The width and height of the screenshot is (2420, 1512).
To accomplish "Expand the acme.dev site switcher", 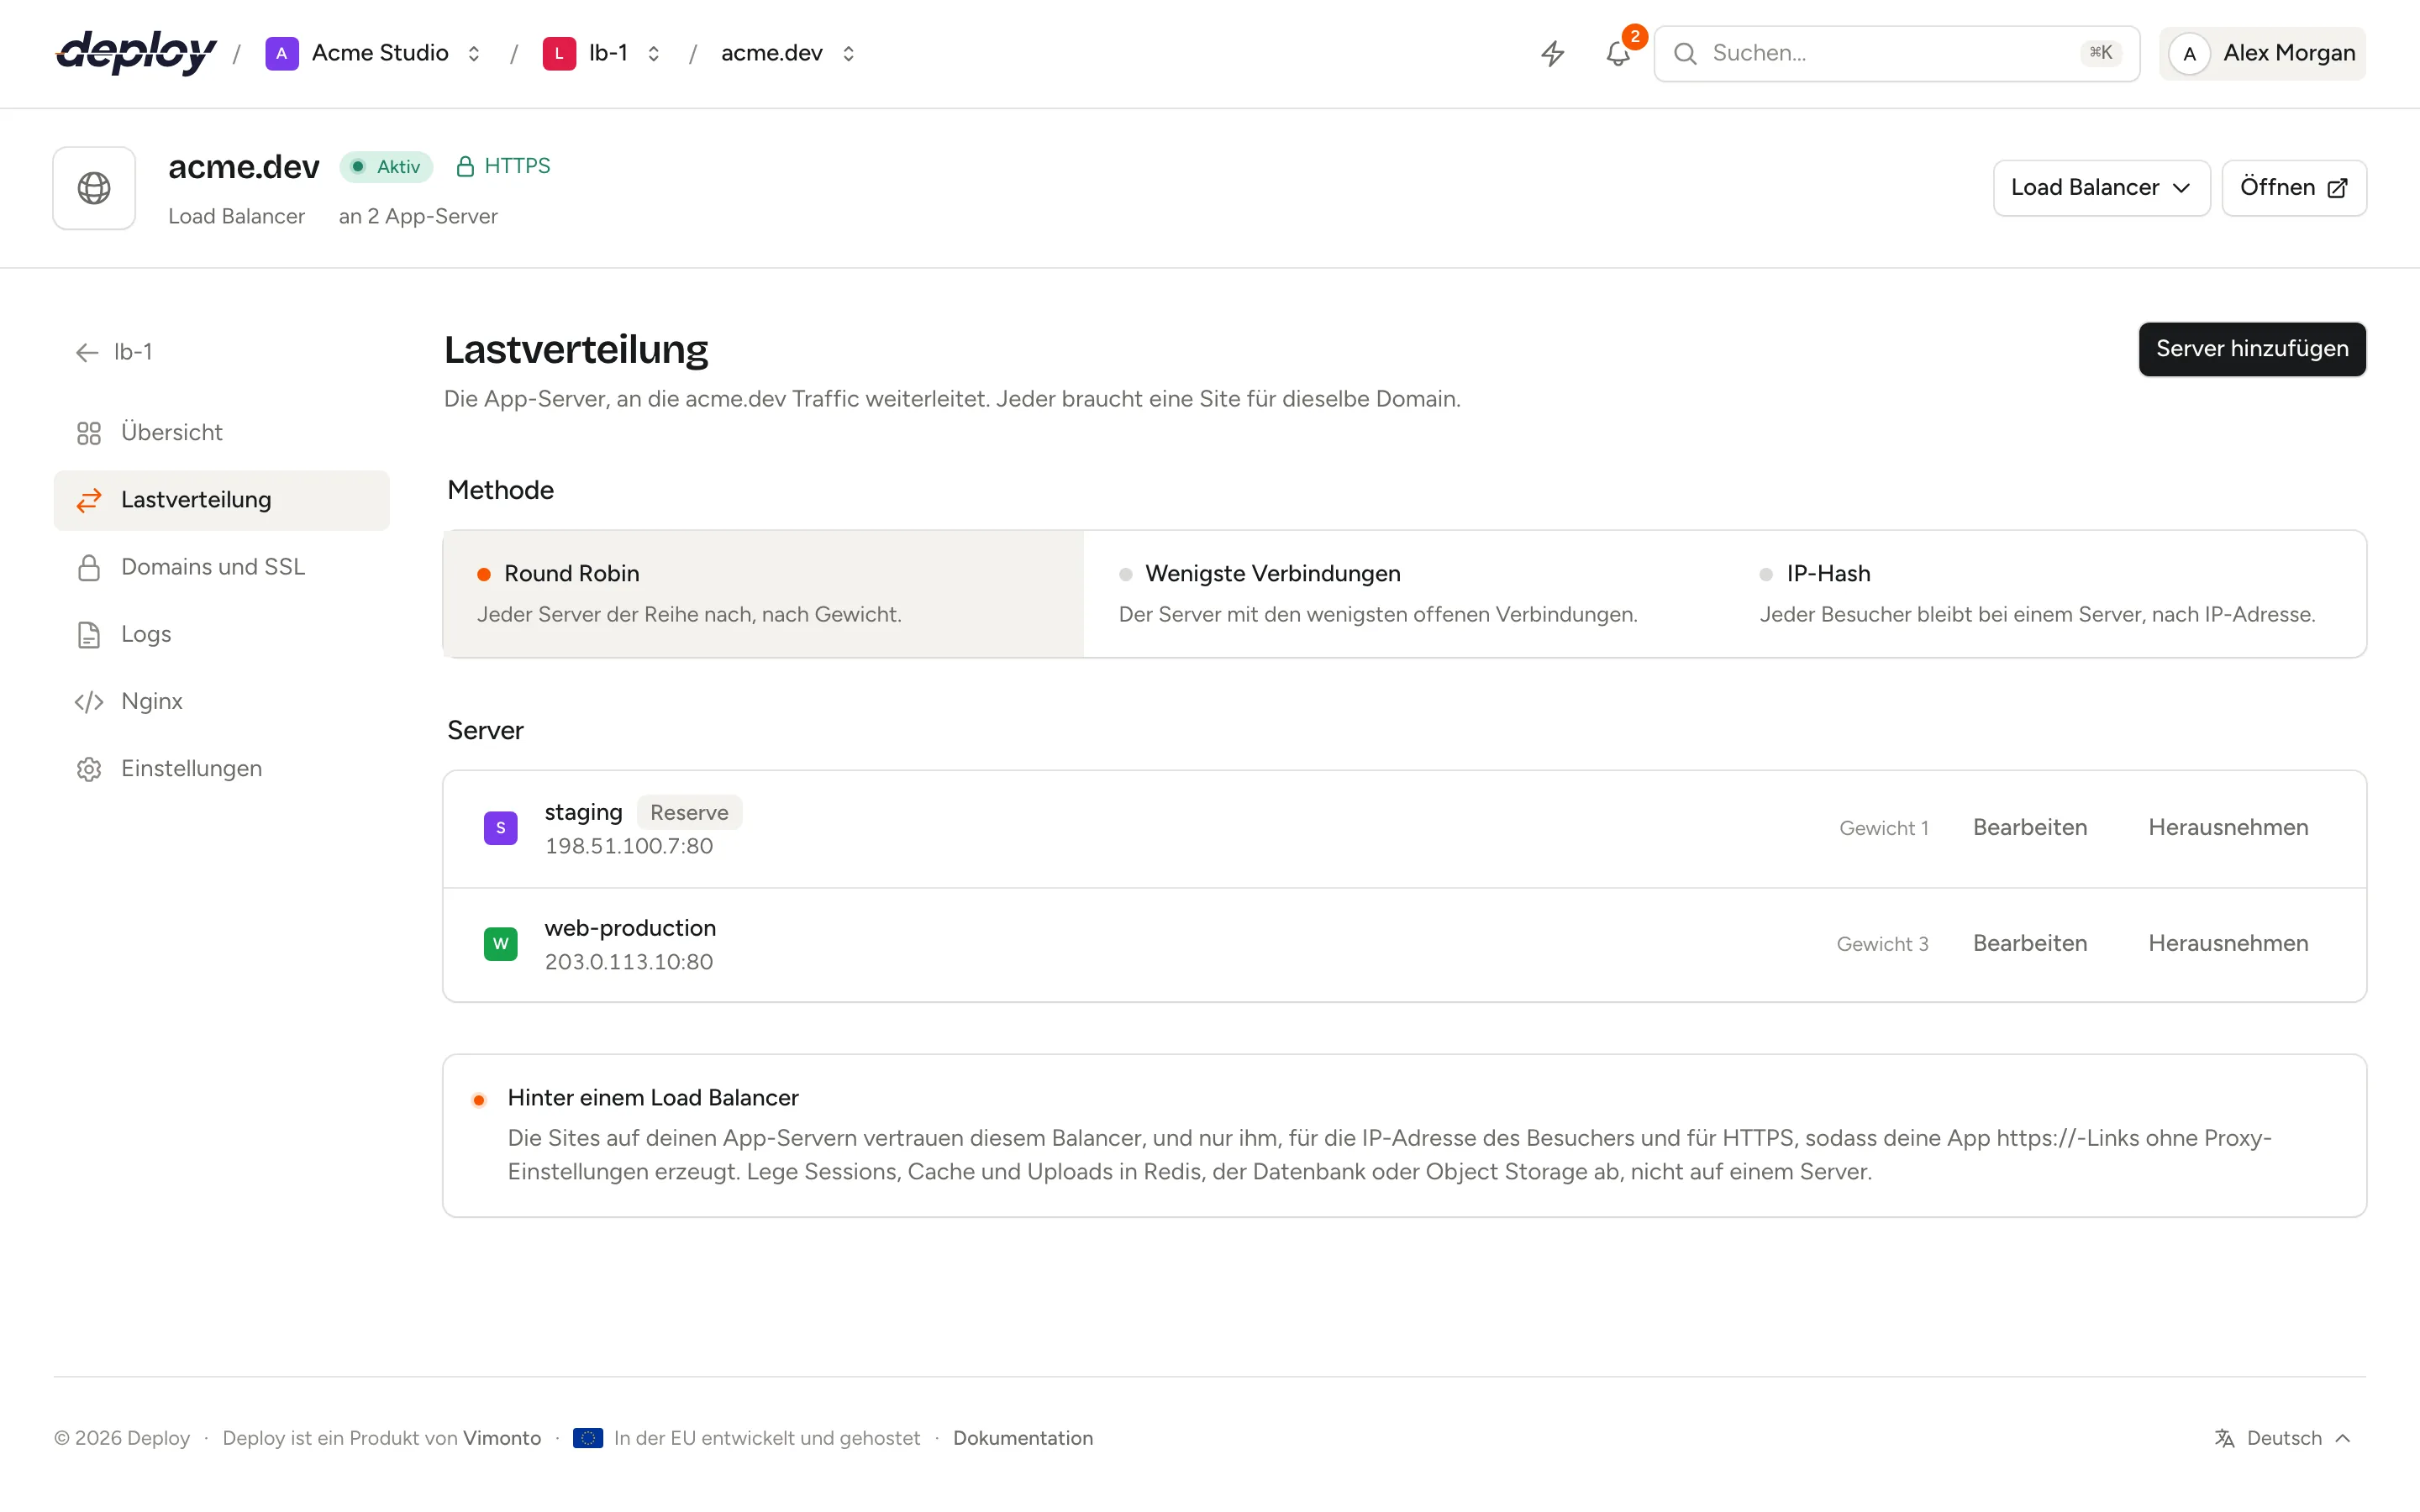I will [848, 53].
